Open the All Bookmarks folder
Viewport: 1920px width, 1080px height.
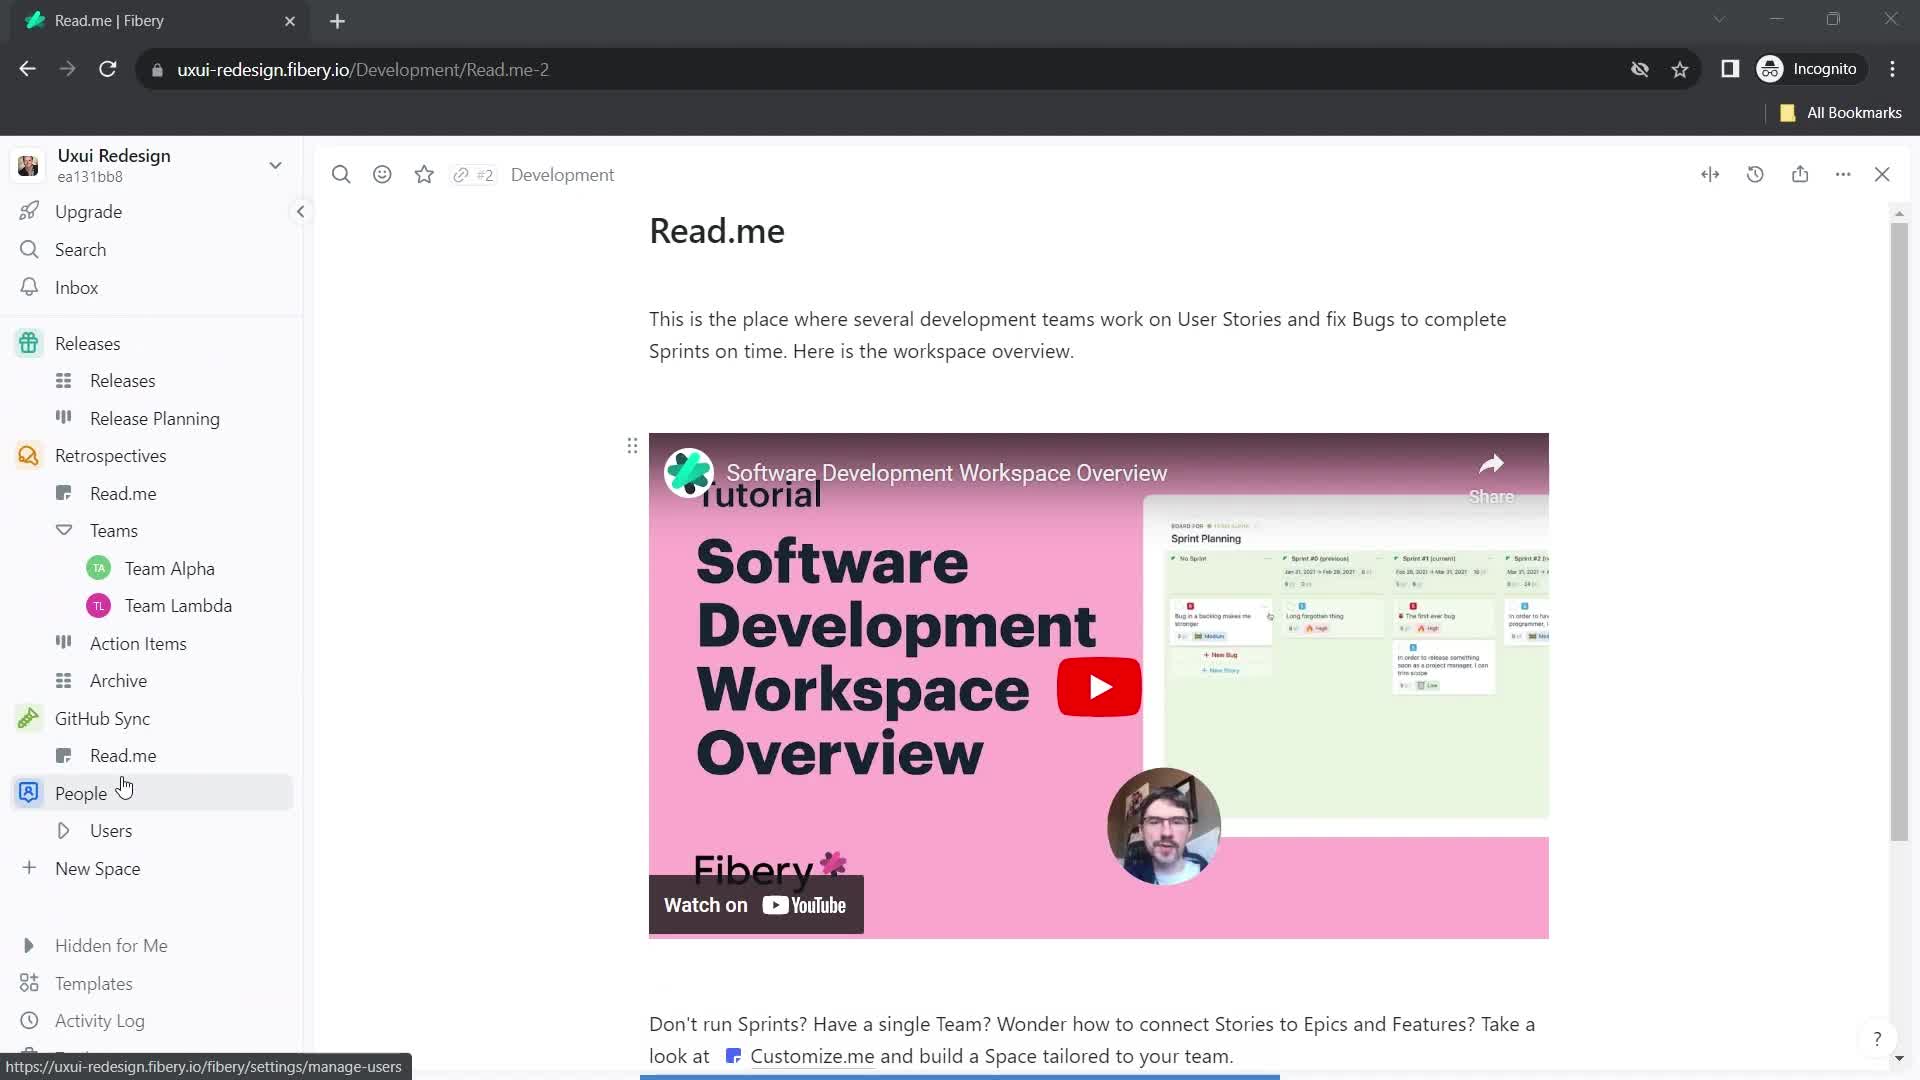tap(1841, 113)
